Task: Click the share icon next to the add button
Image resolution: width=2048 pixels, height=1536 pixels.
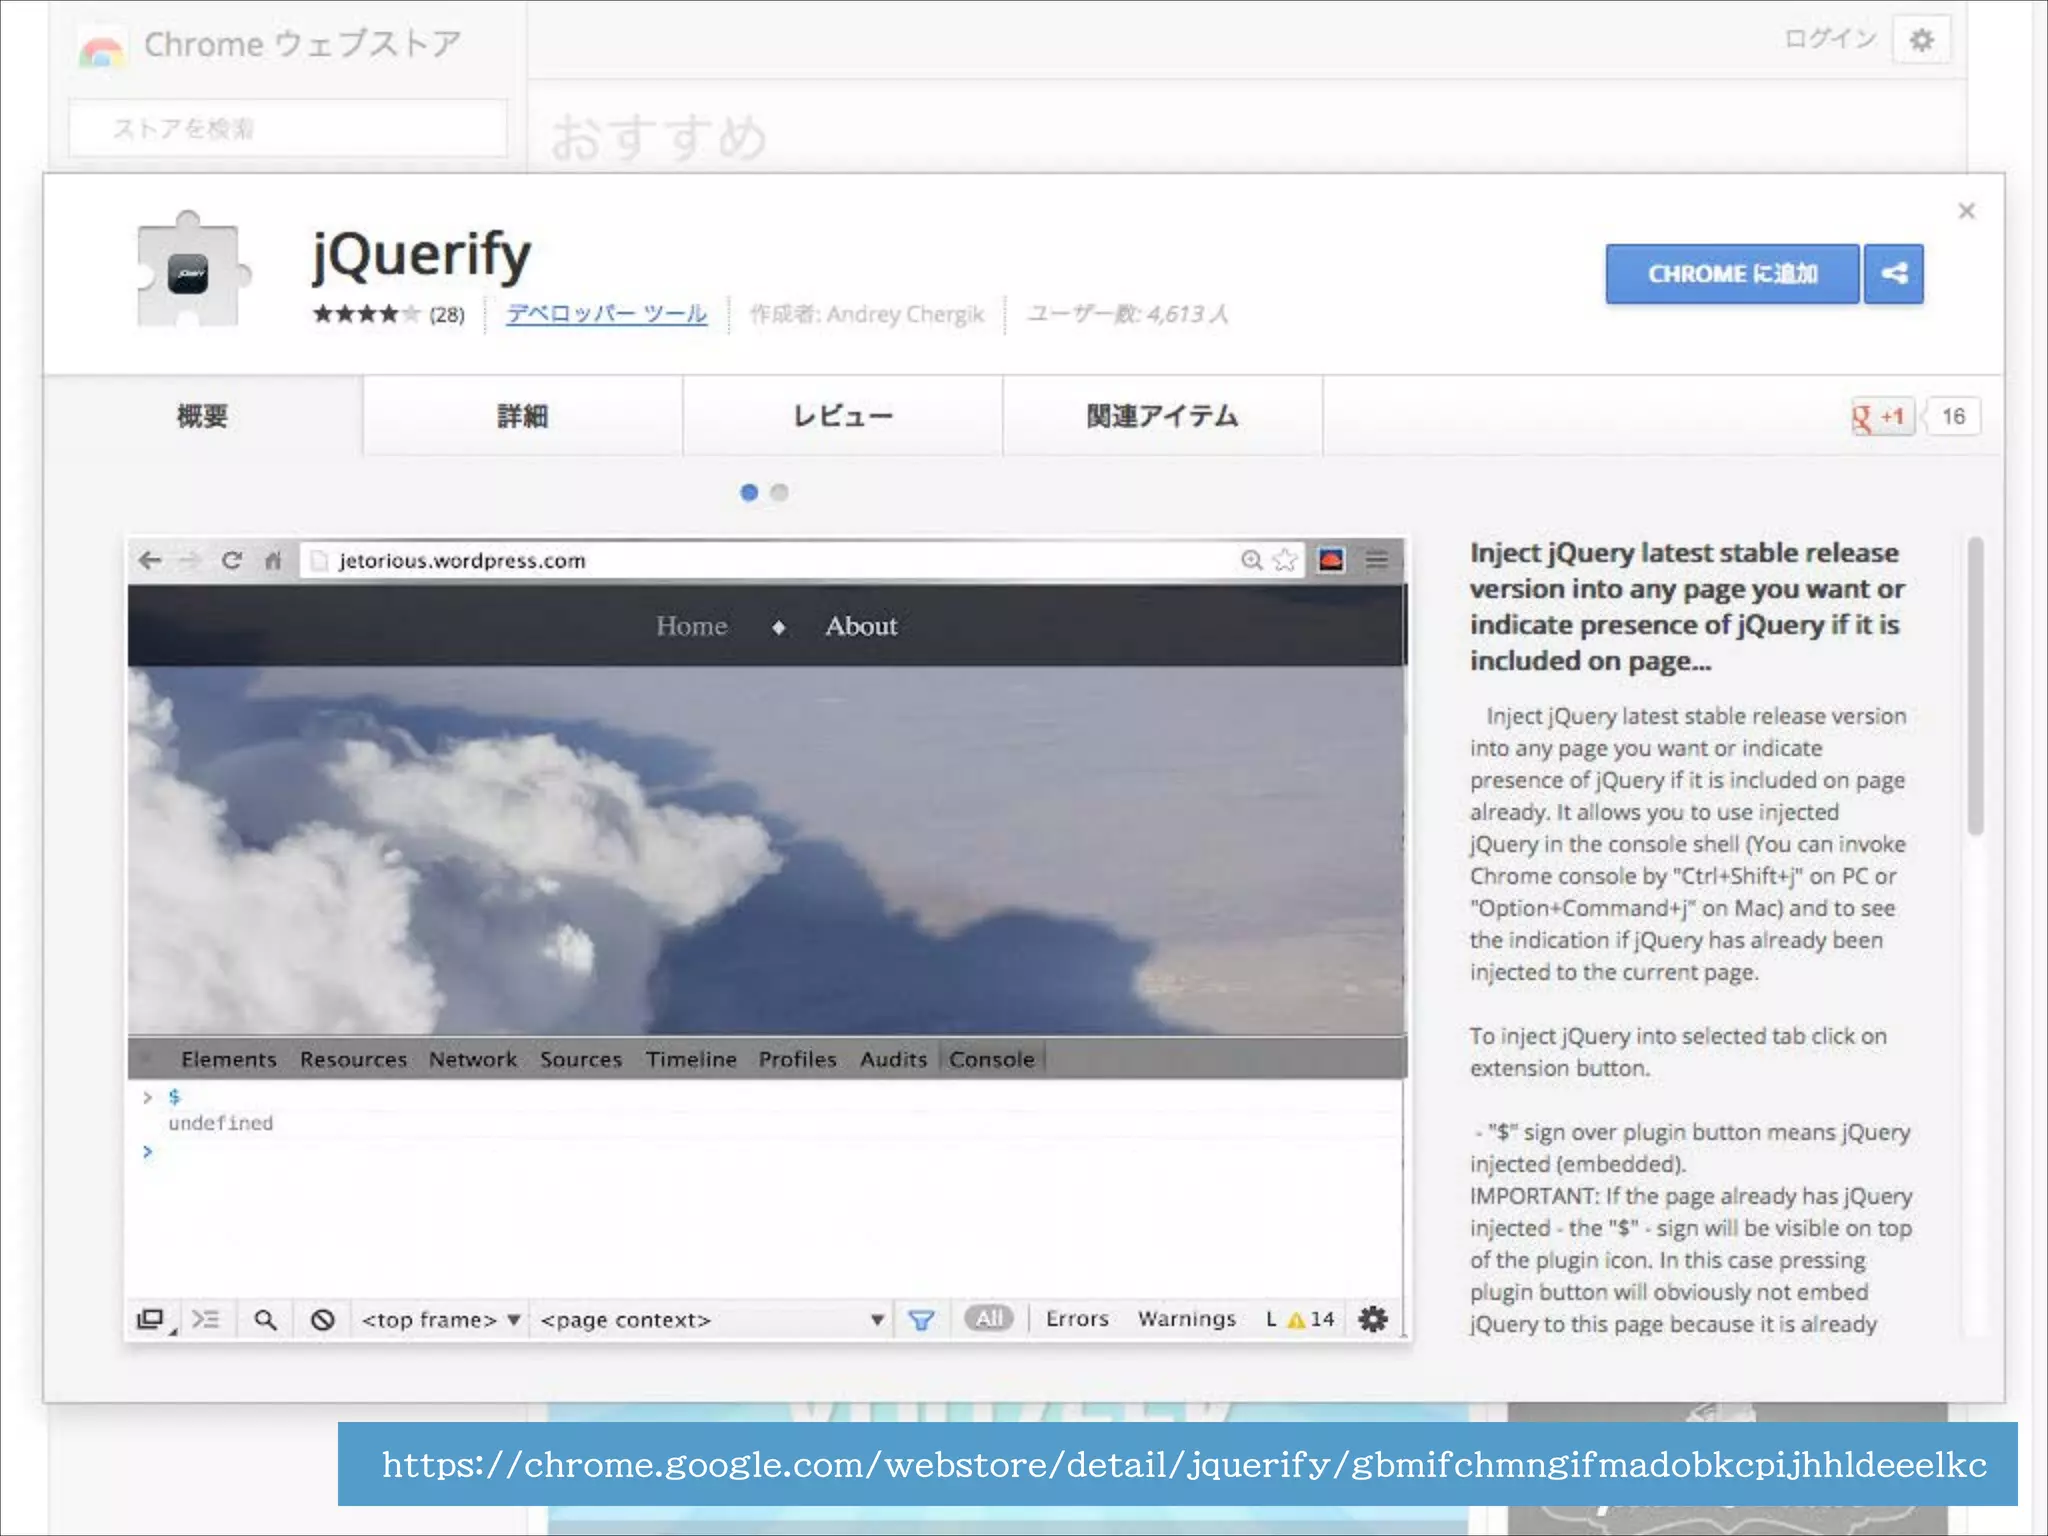Action: point(1893,273)
